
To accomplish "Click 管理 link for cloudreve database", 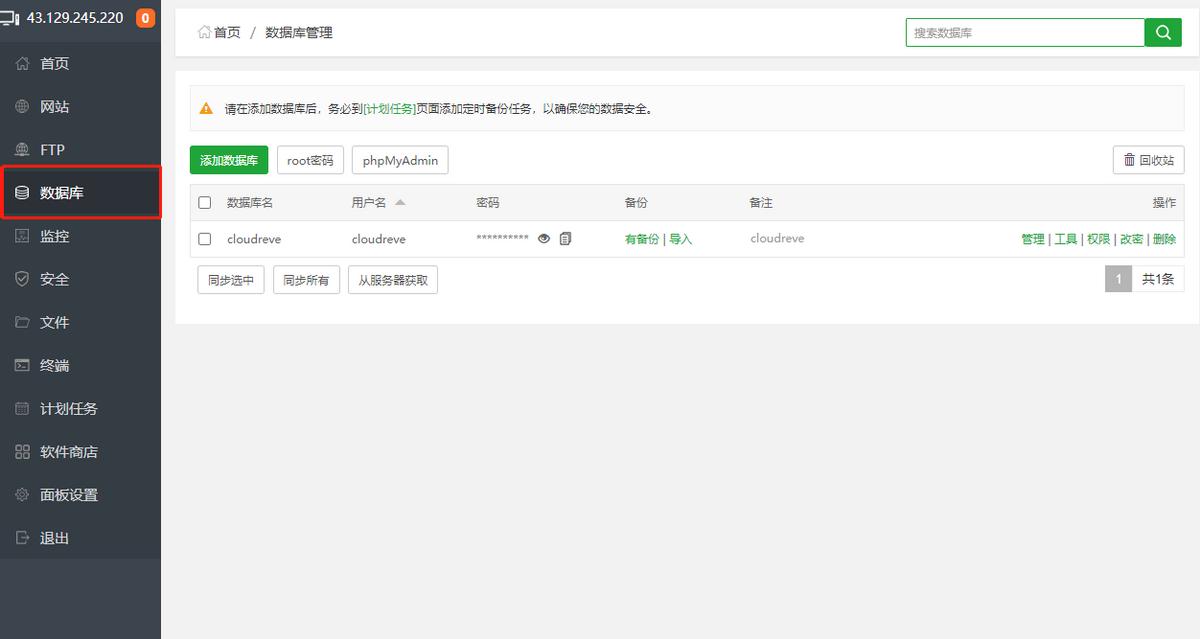I will 1032,239.
